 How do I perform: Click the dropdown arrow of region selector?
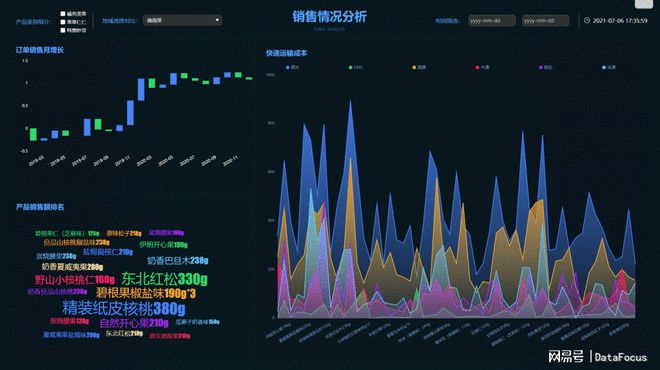tap(217, 20)
